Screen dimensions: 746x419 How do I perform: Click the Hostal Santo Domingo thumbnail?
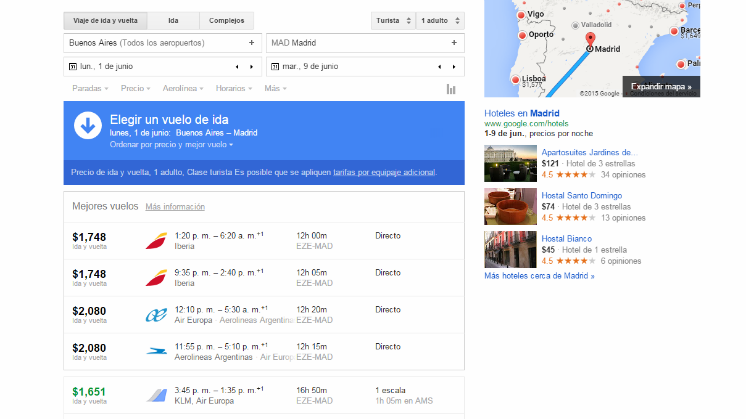point(510,206)
